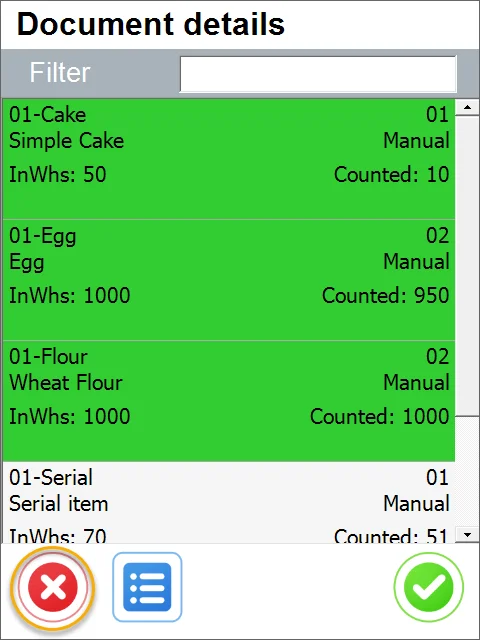Select the 01-Flour Wheat Flour row
Viewport: 480px width, 640px height.
pyautogui.click(x=229, y=401)
